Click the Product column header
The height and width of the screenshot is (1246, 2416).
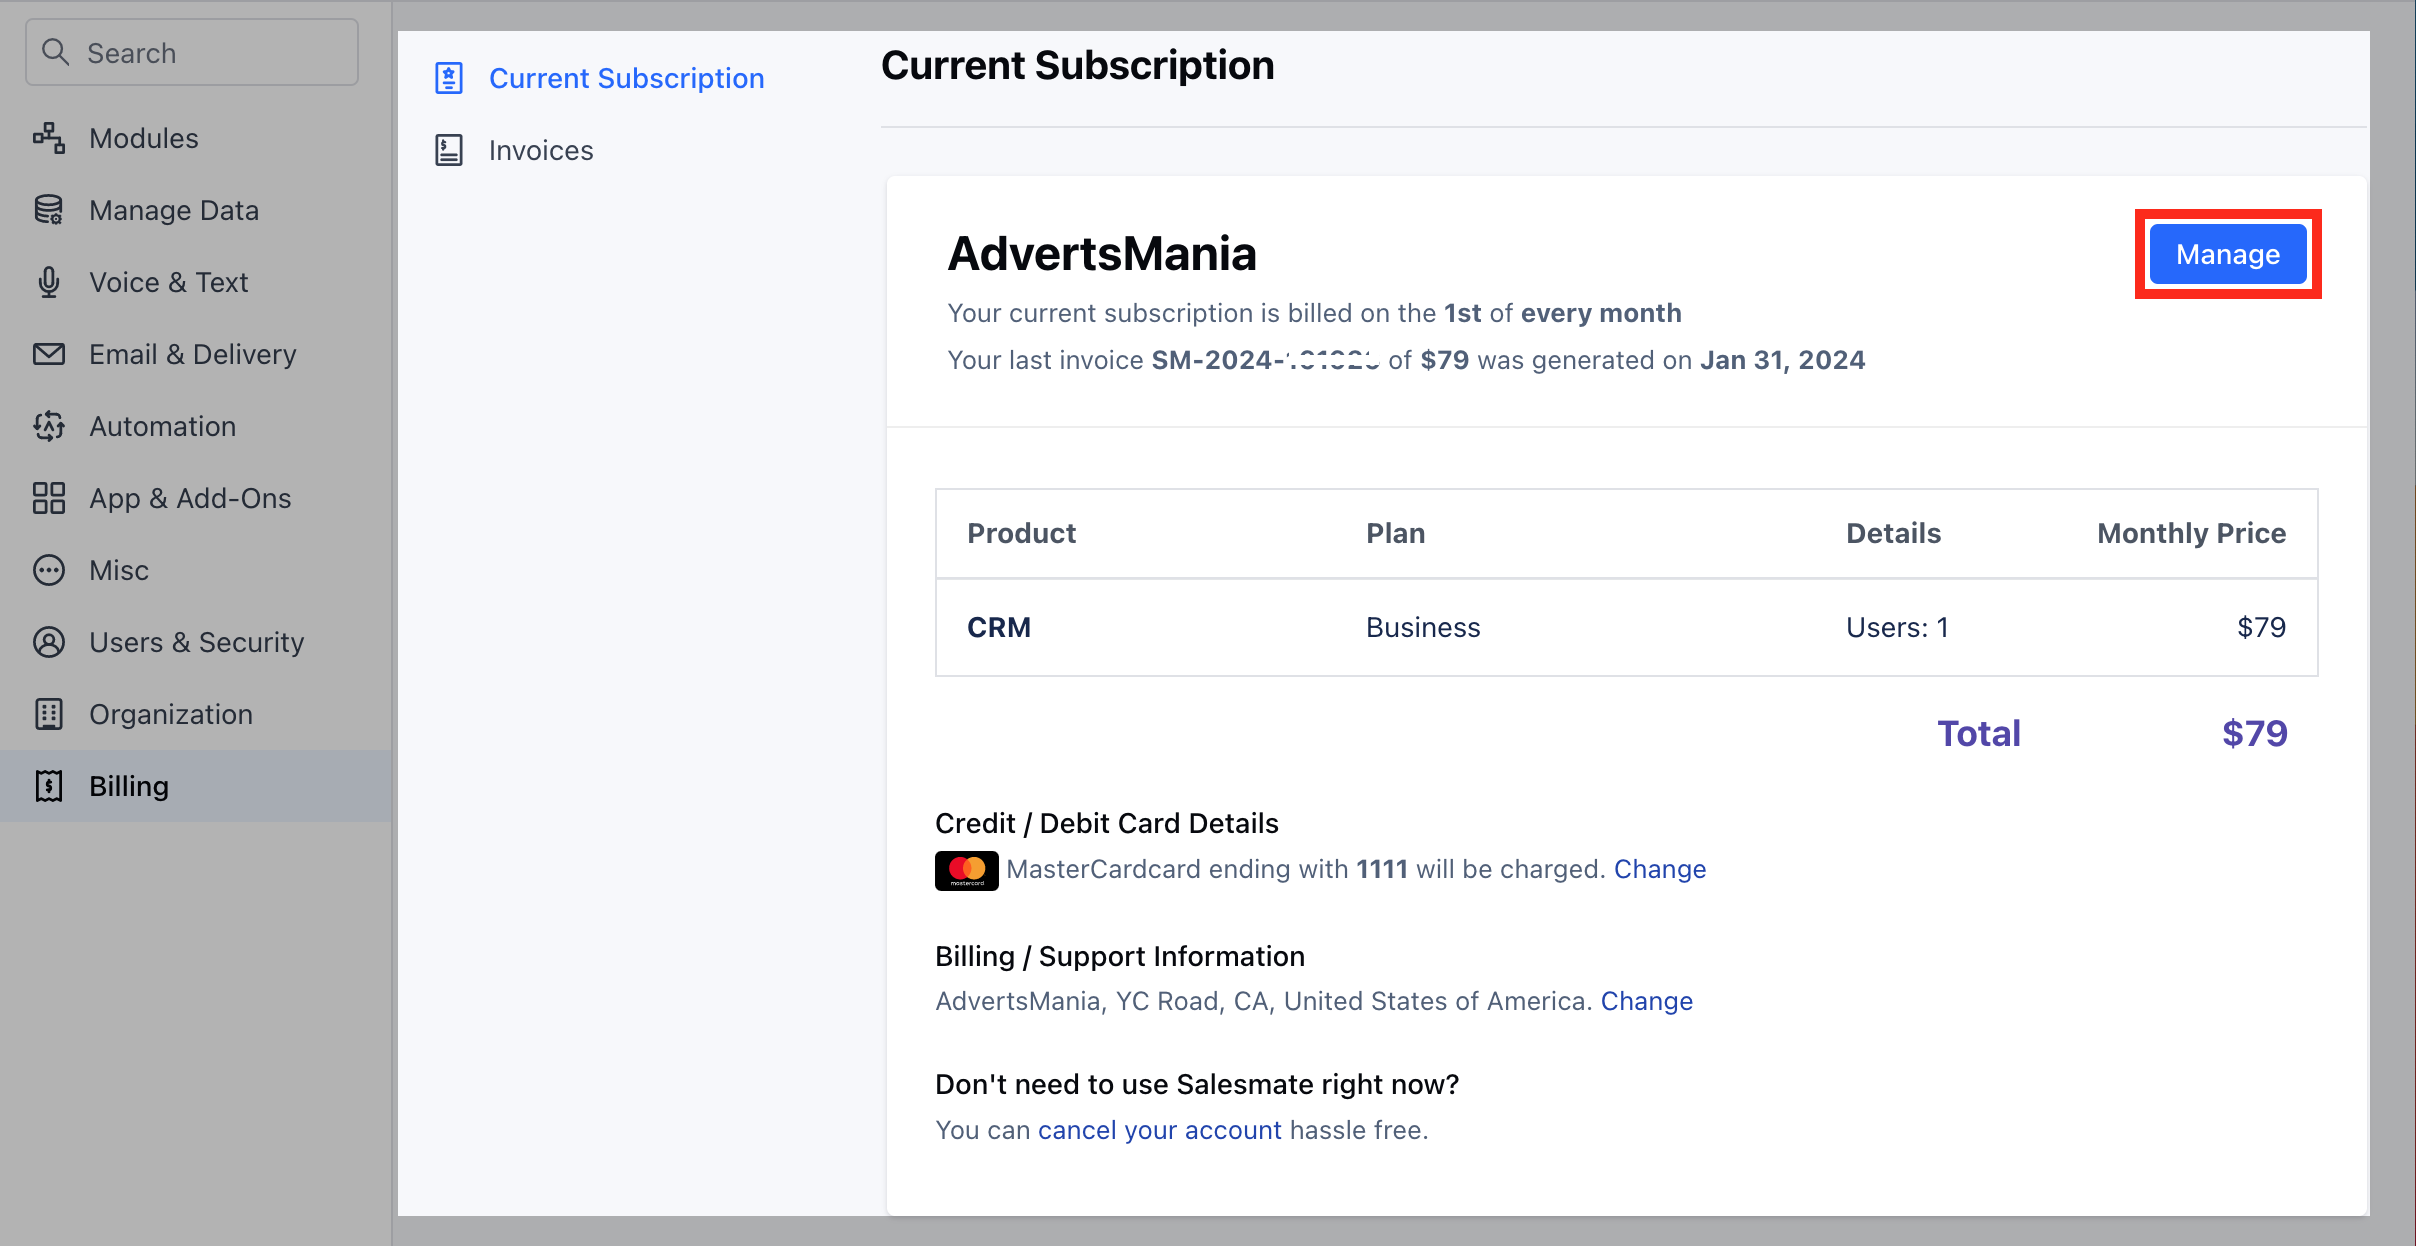pos(1021,533)
